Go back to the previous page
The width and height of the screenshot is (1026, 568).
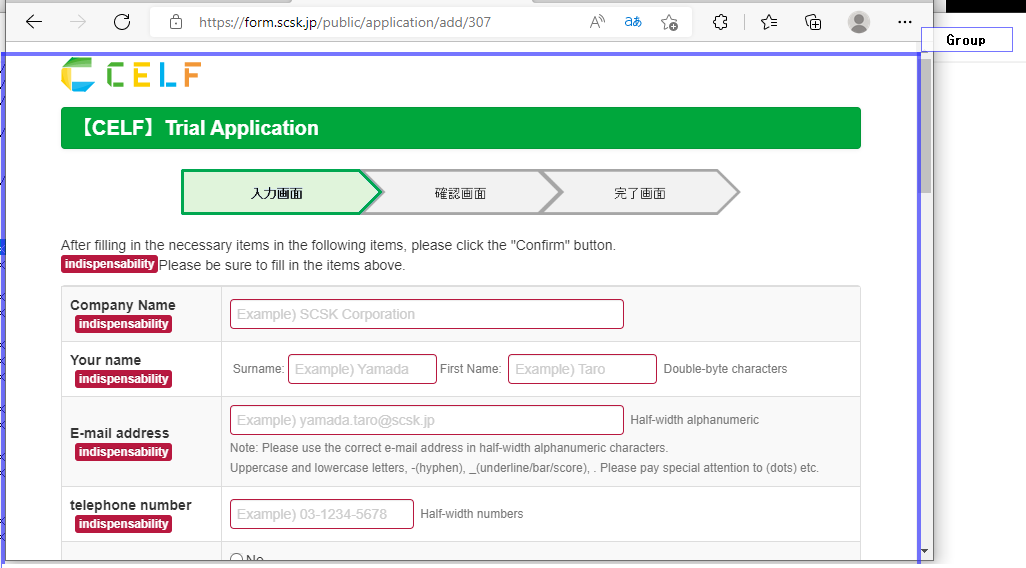click(34, 22)
